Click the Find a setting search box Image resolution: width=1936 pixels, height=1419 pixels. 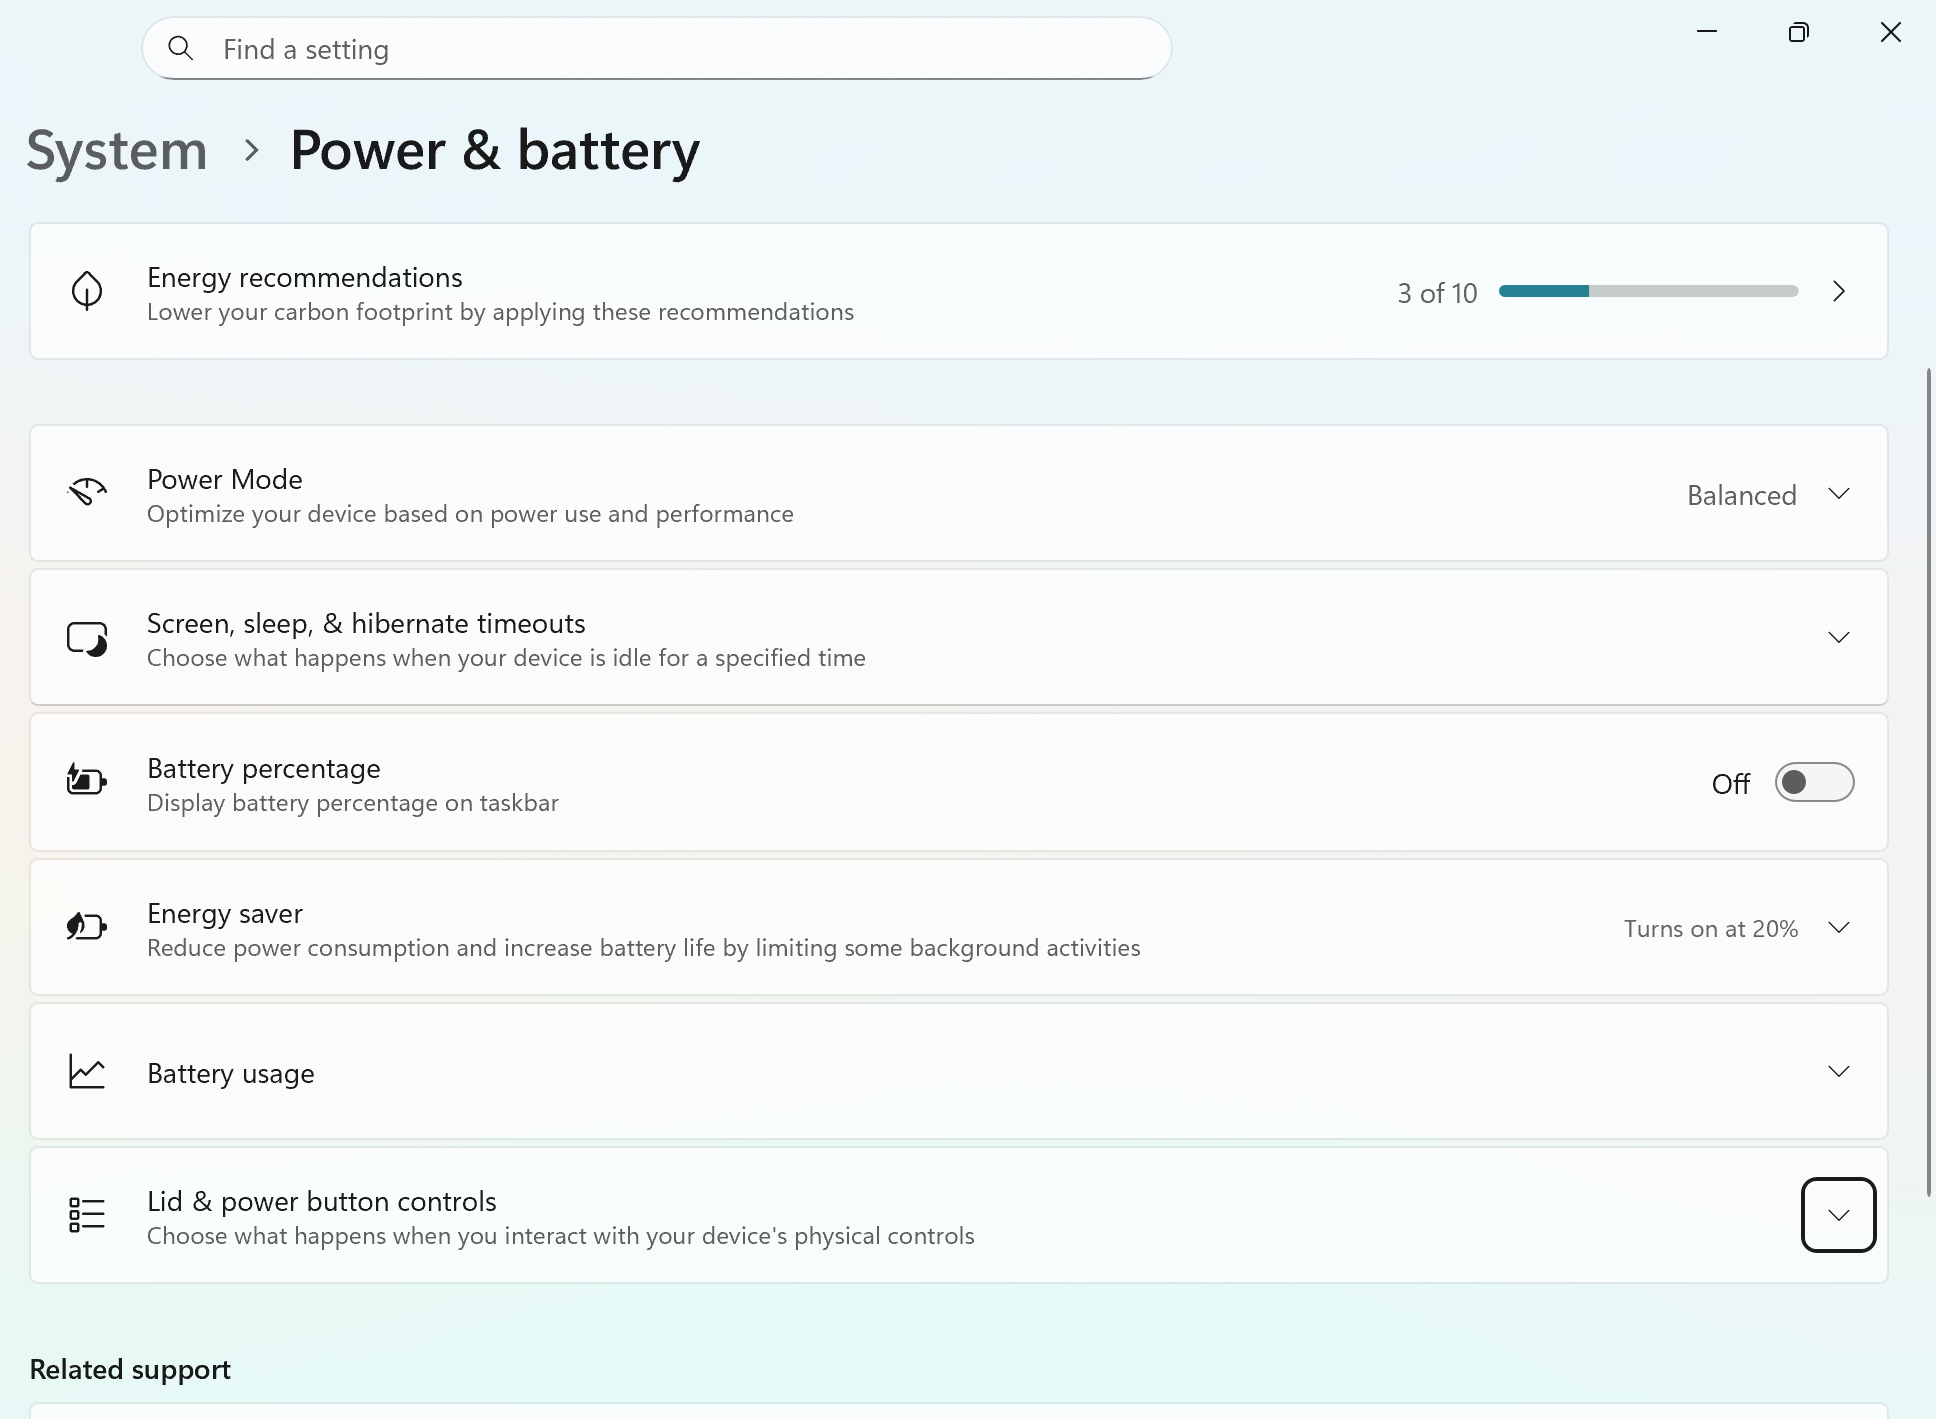point(656,49)
